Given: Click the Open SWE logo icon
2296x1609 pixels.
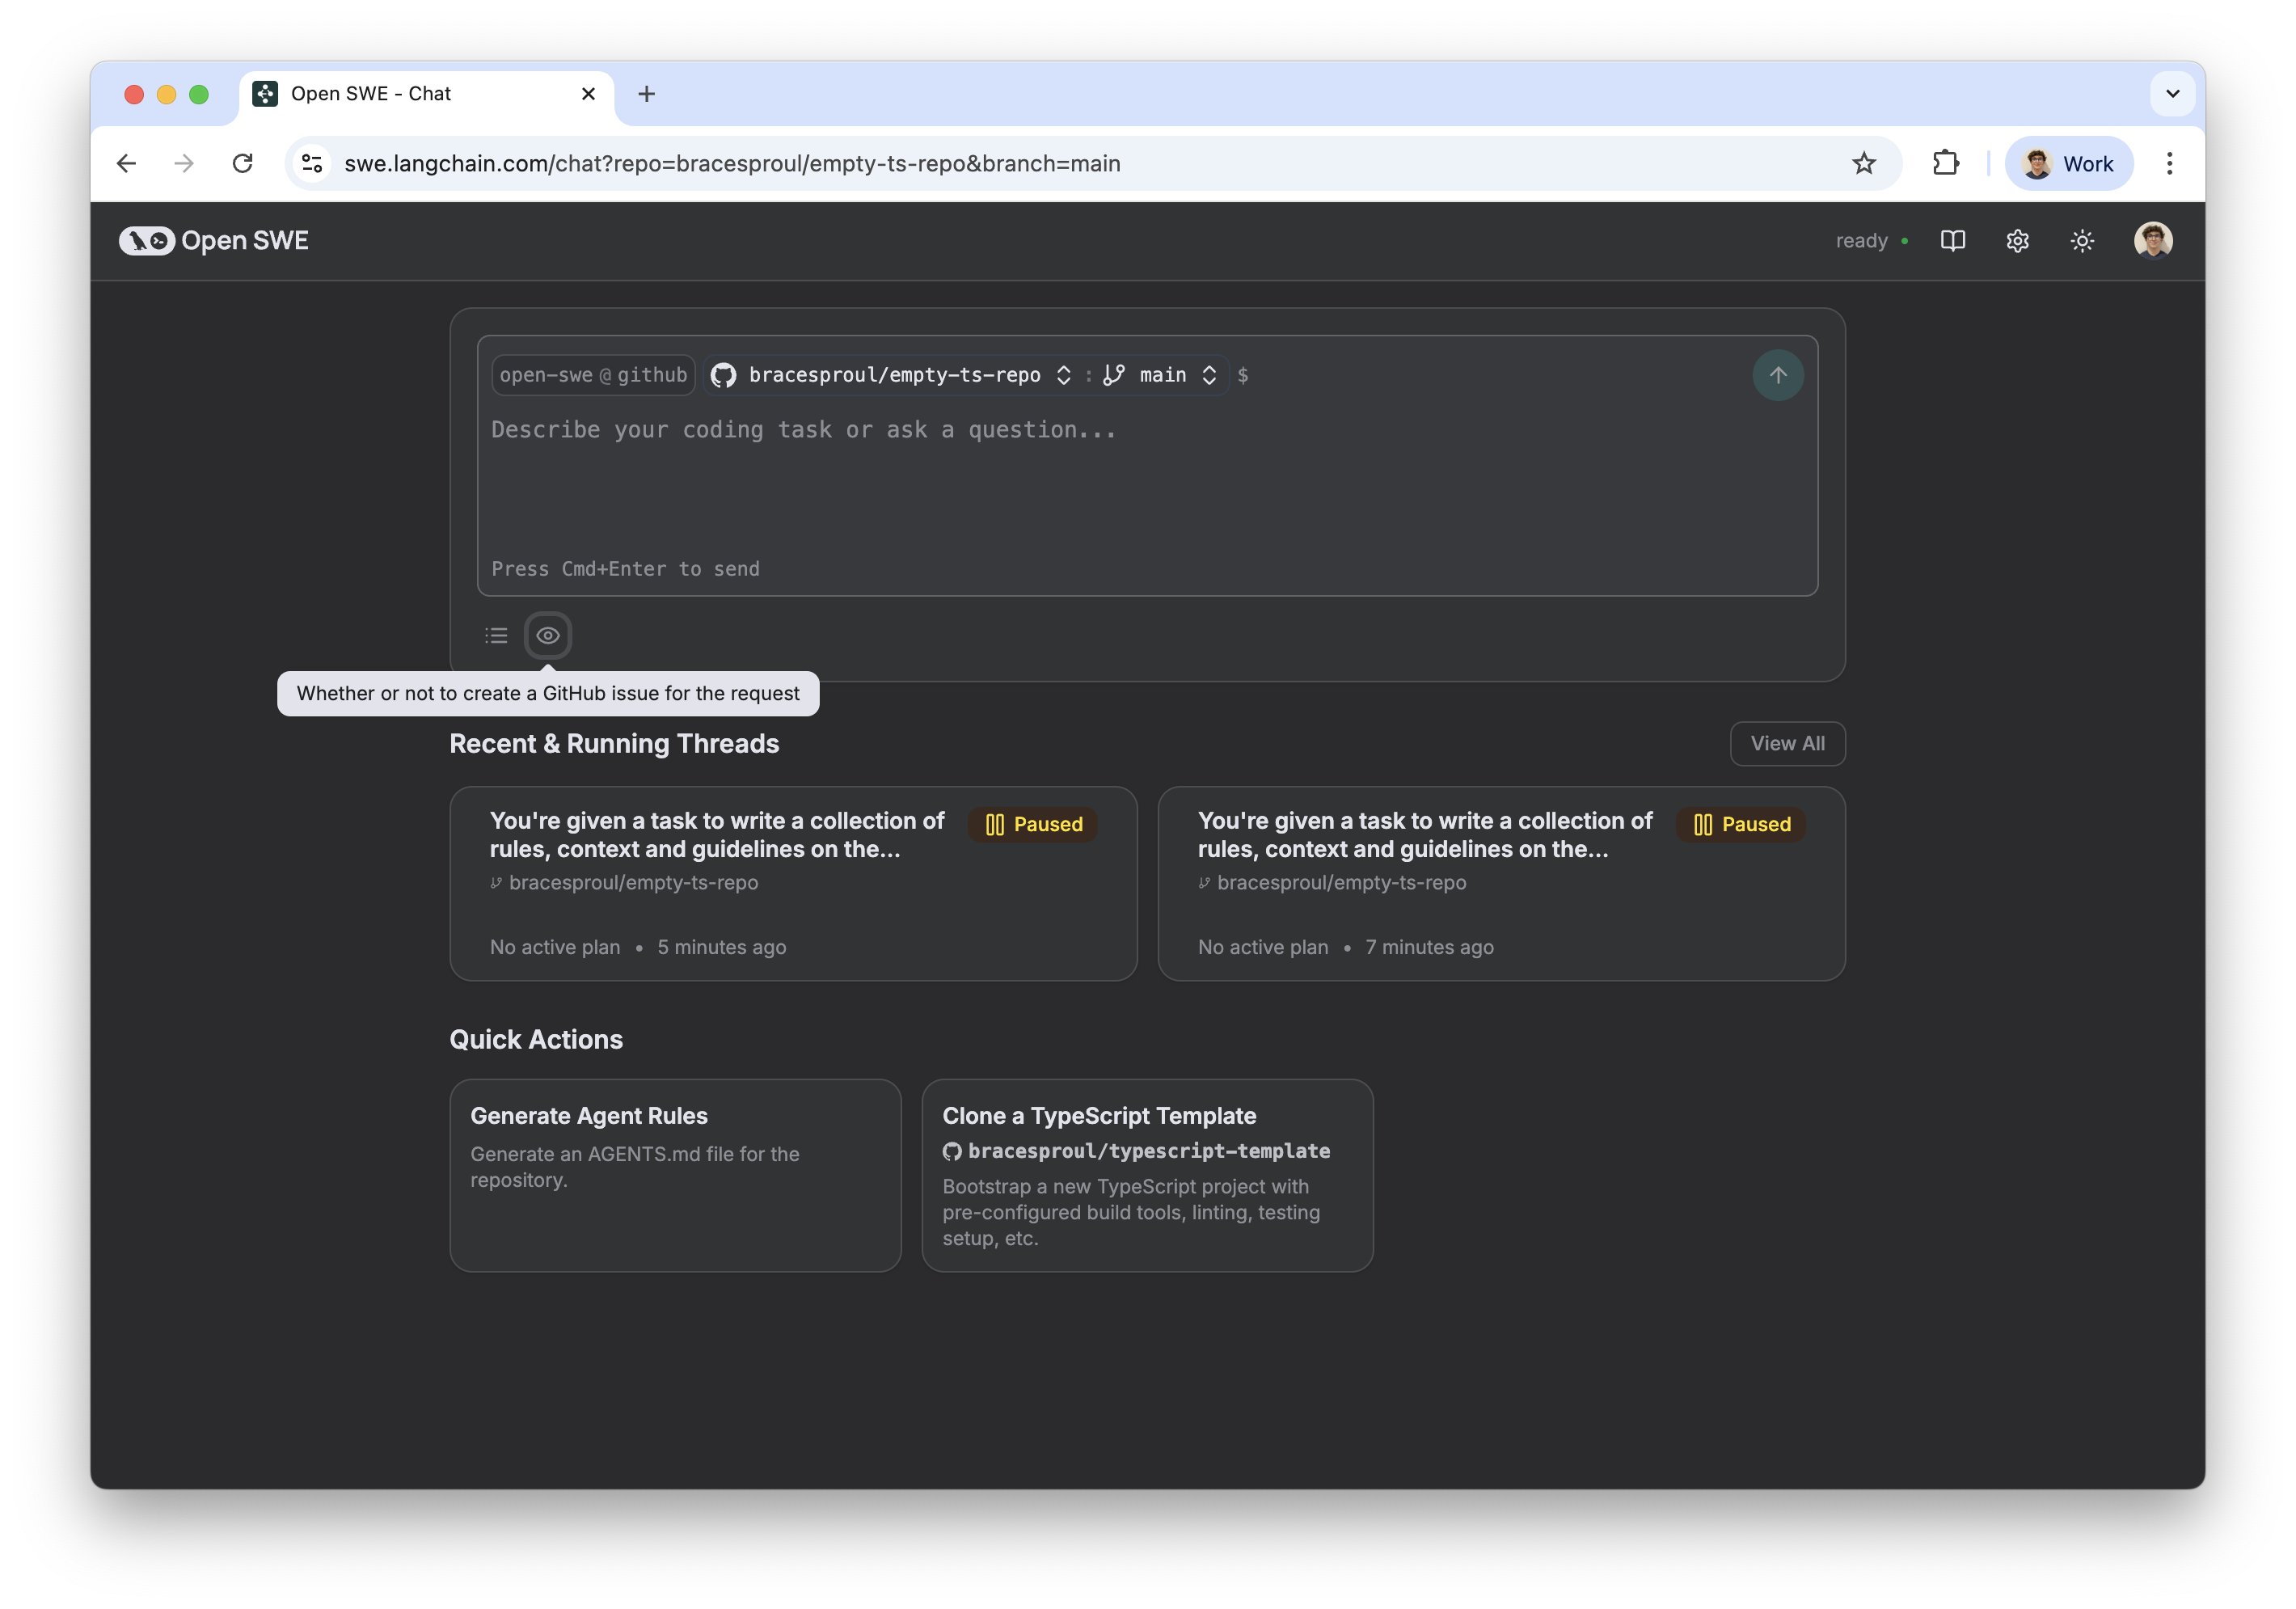Looking at the screenshot, I should [147, 240].
